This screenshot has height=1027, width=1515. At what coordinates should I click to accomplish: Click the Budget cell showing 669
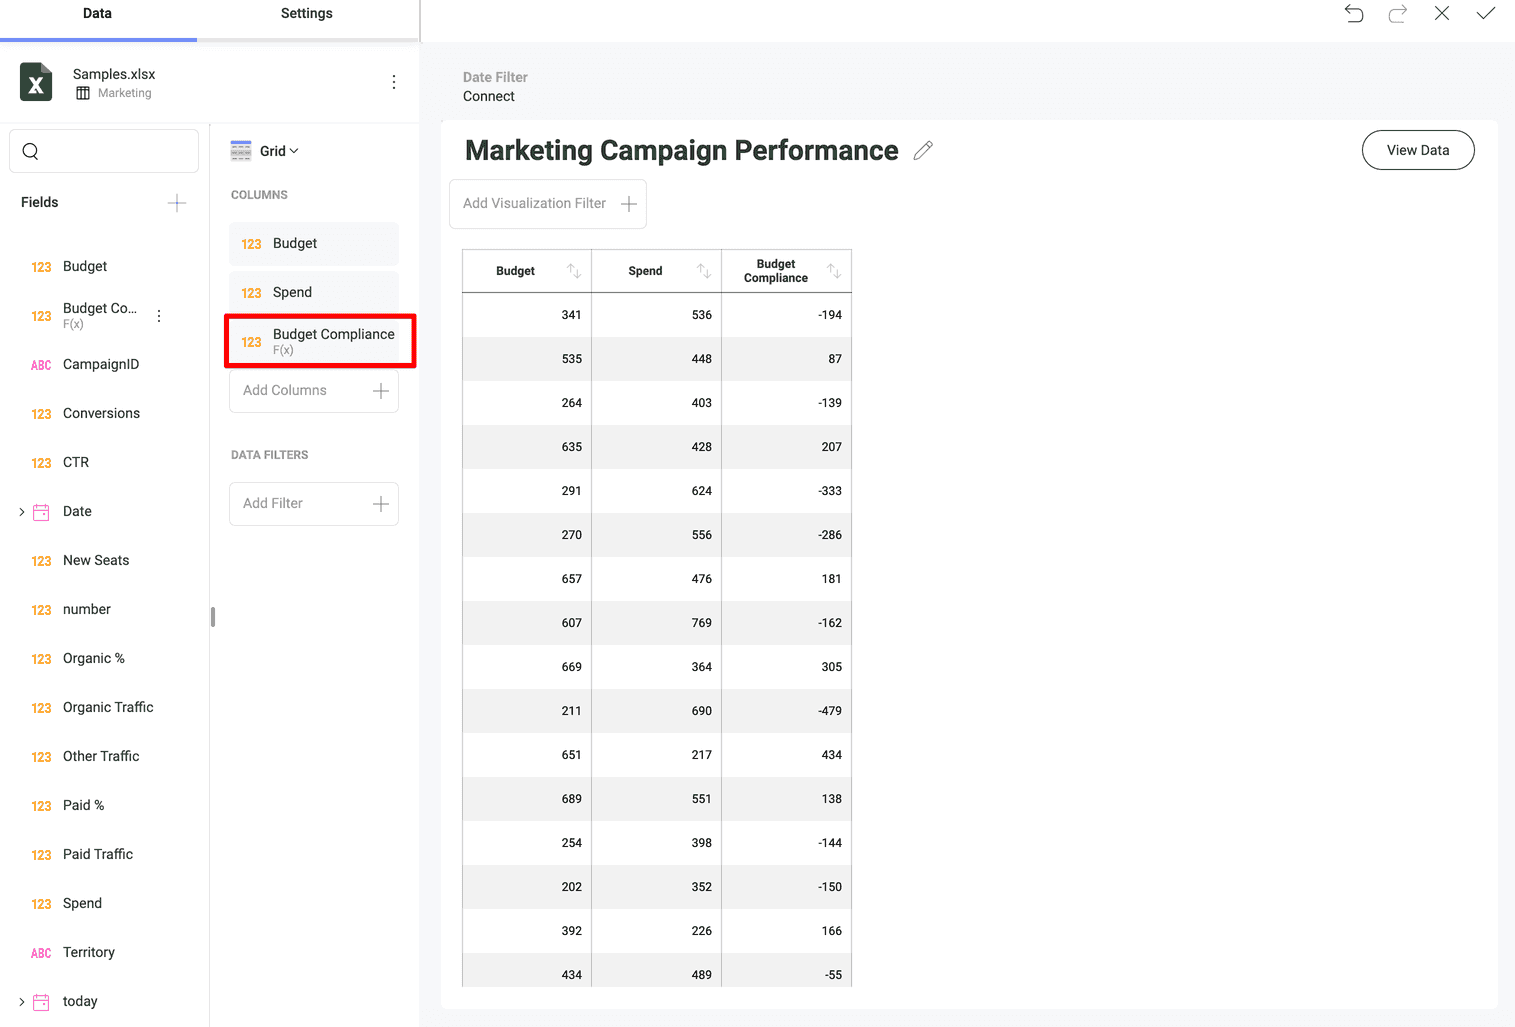pos(527,667)
